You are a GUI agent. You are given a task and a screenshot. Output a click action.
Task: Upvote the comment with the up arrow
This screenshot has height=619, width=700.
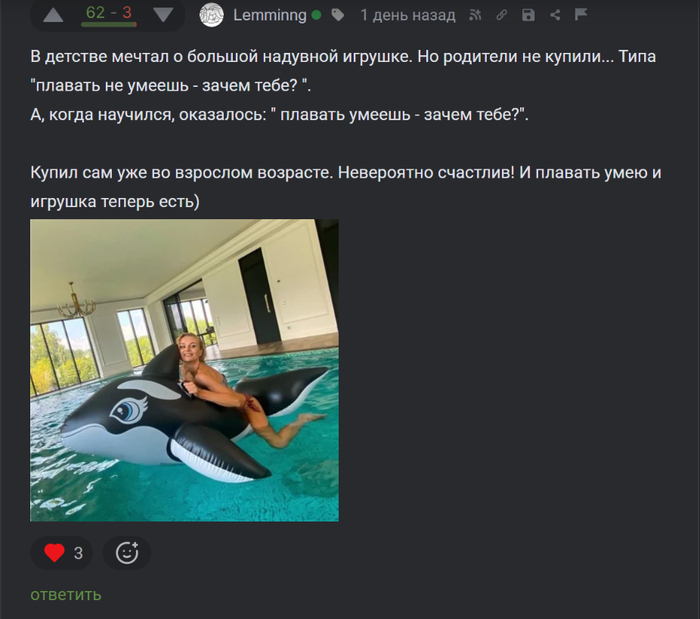tap(53, 16)
